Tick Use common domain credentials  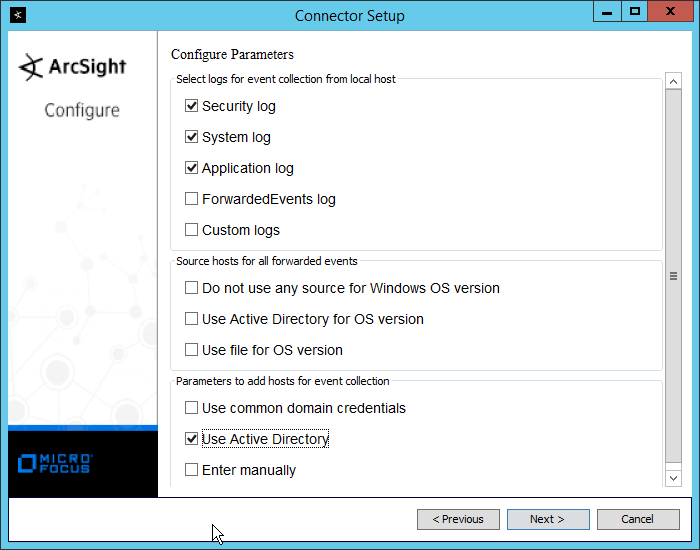(192, 408)
